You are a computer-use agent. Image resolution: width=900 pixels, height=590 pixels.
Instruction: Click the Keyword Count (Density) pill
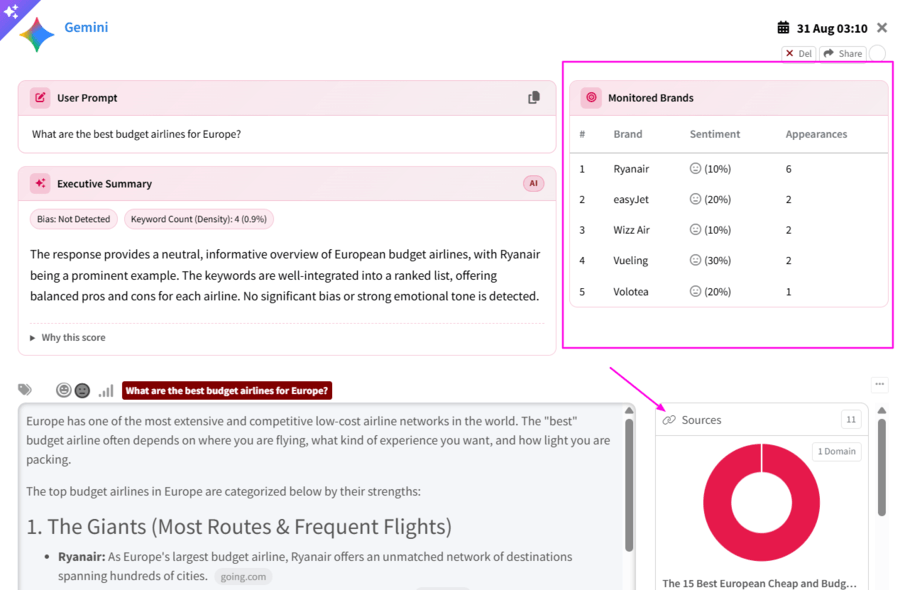tap(199, 219)
